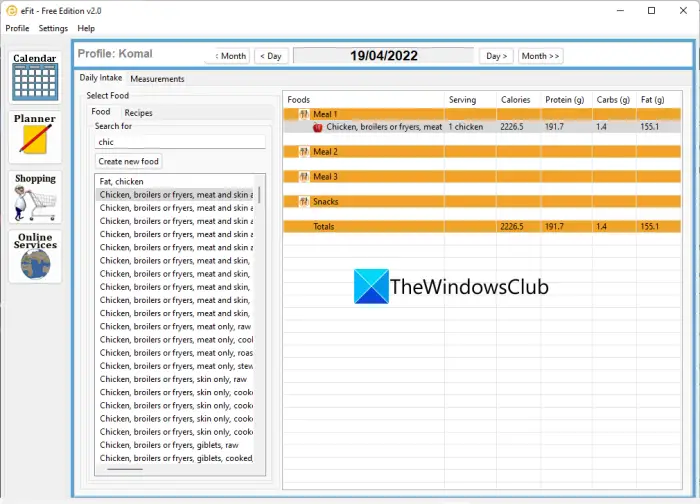Click the Foods column header

[364, 100]
